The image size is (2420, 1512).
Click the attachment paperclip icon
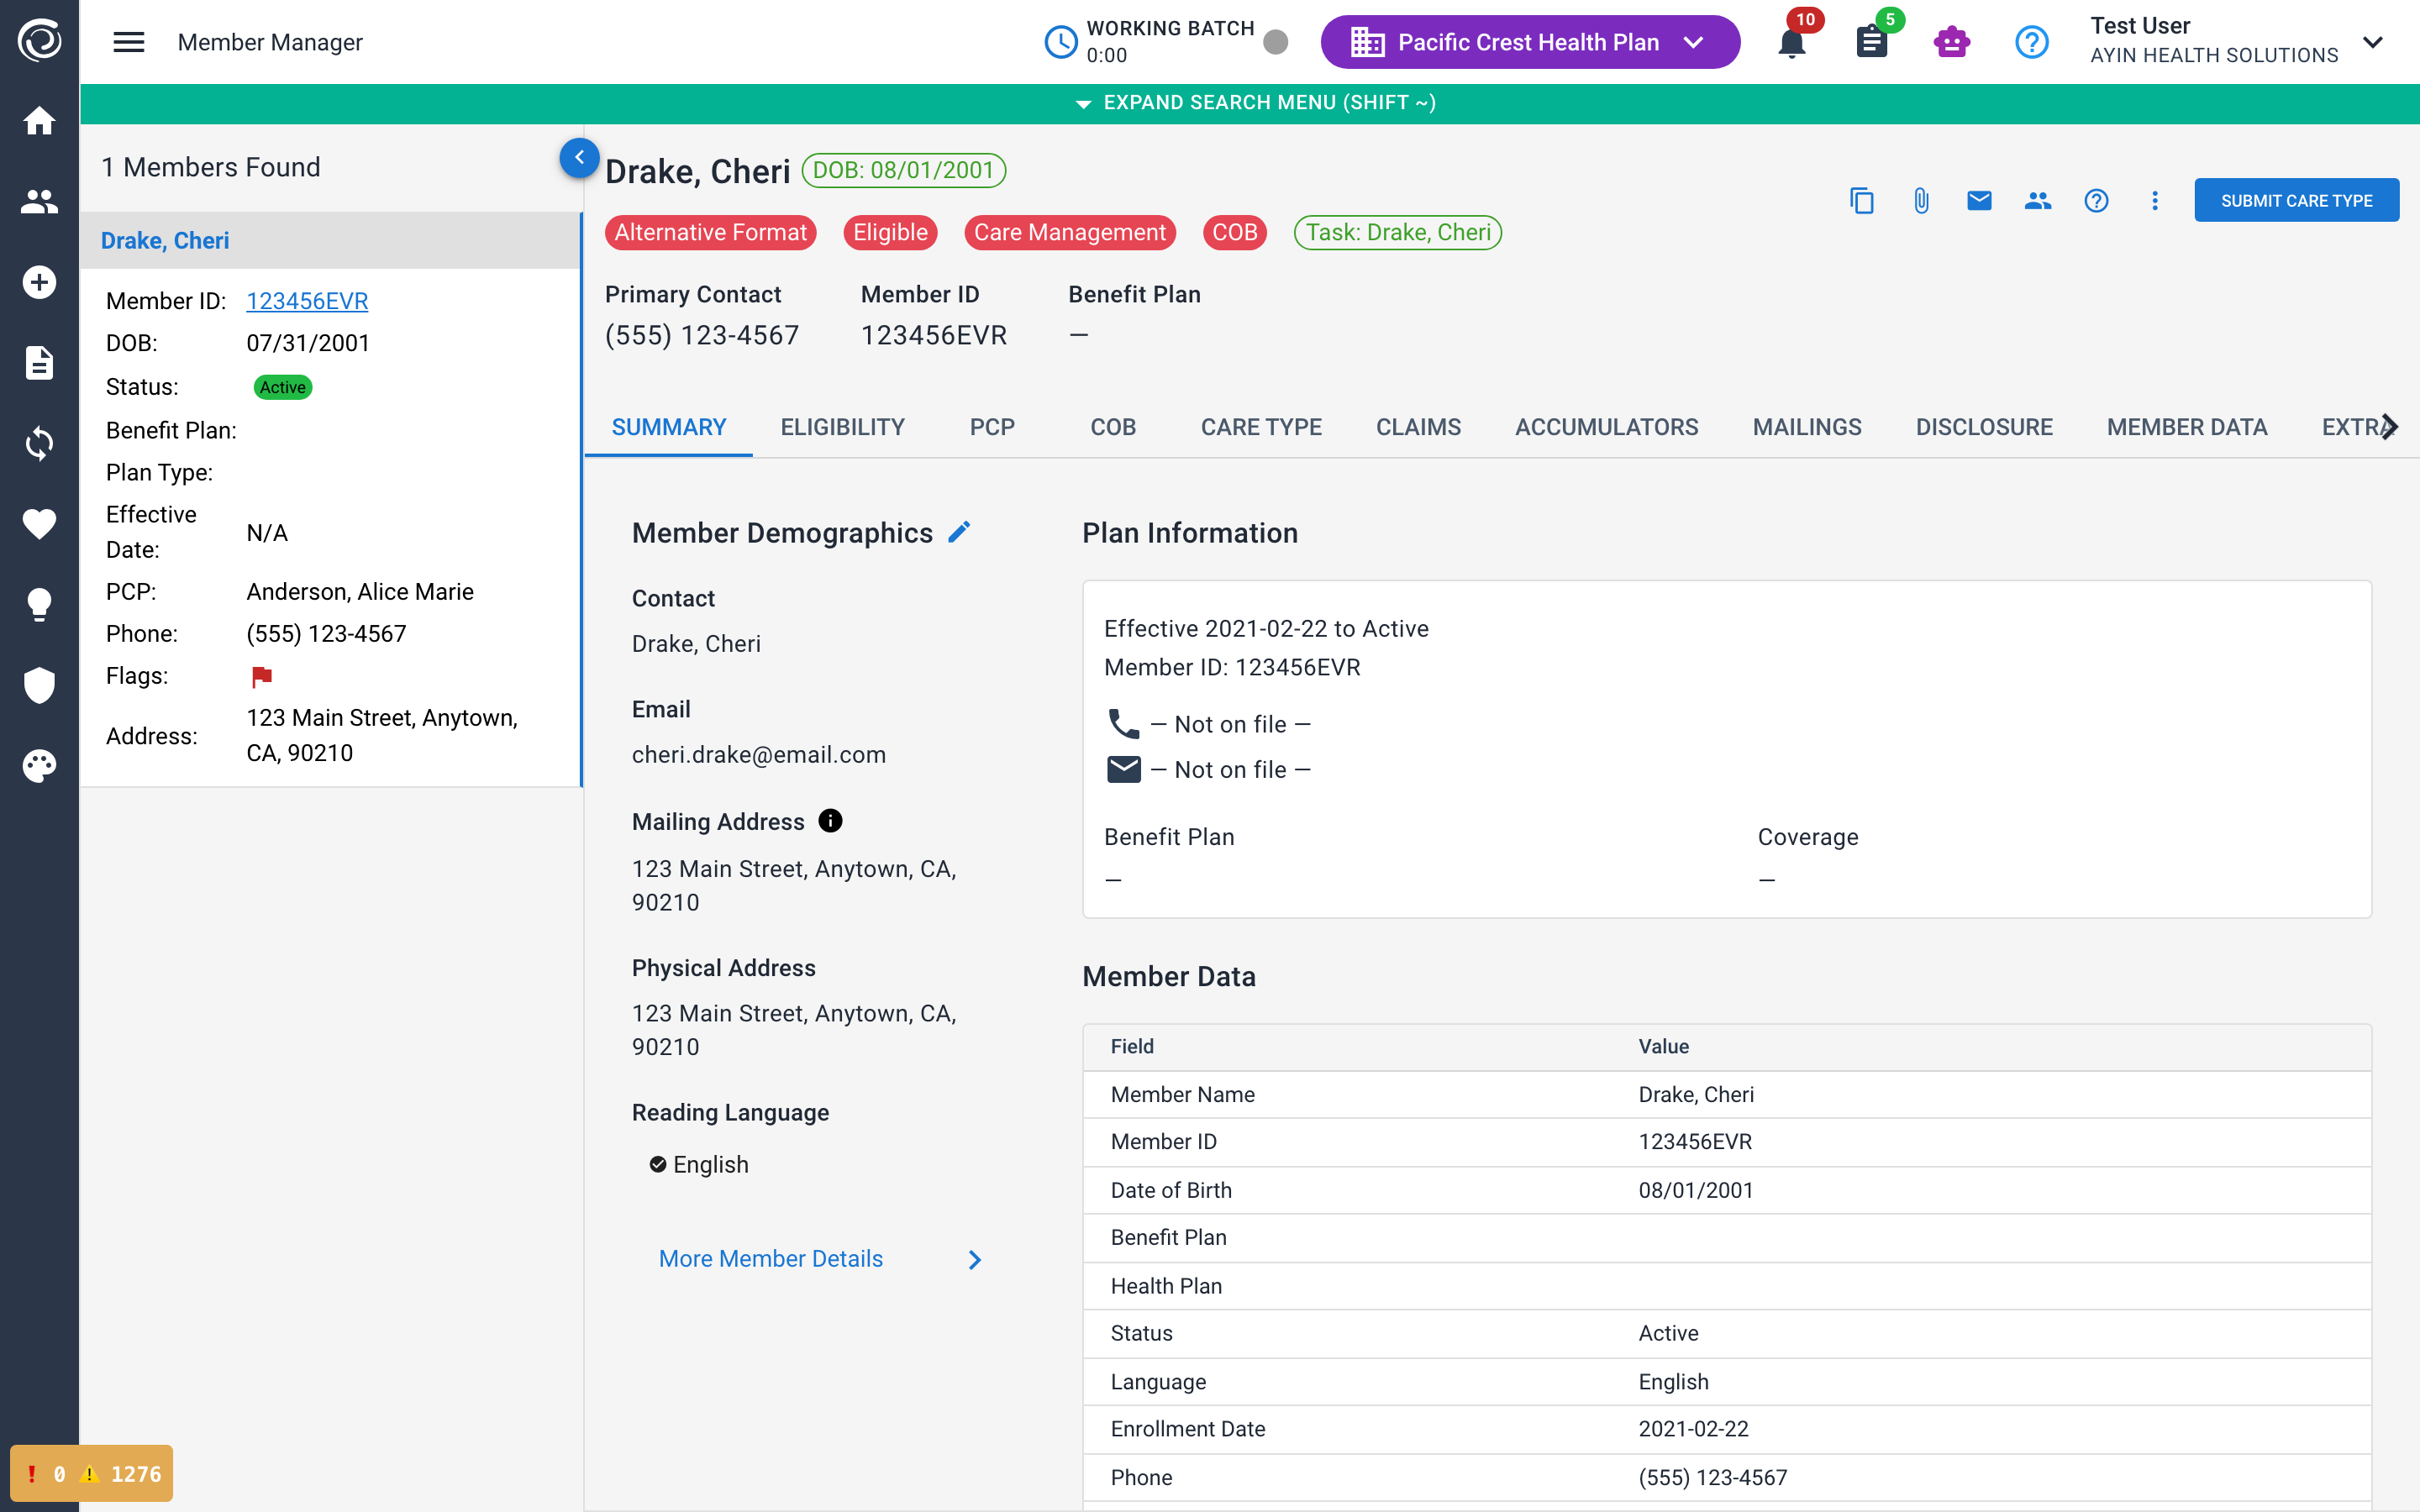[x=1921, y=201]
